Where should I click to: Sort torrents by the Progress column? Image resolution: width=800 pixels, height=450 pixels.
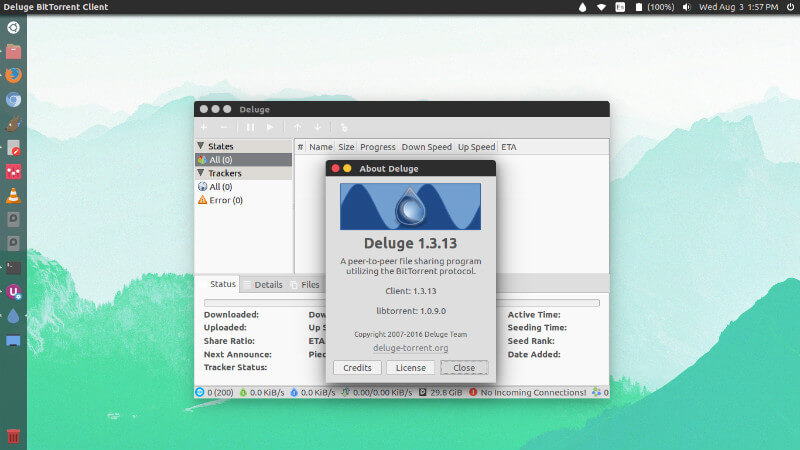(x=377, y=147)
